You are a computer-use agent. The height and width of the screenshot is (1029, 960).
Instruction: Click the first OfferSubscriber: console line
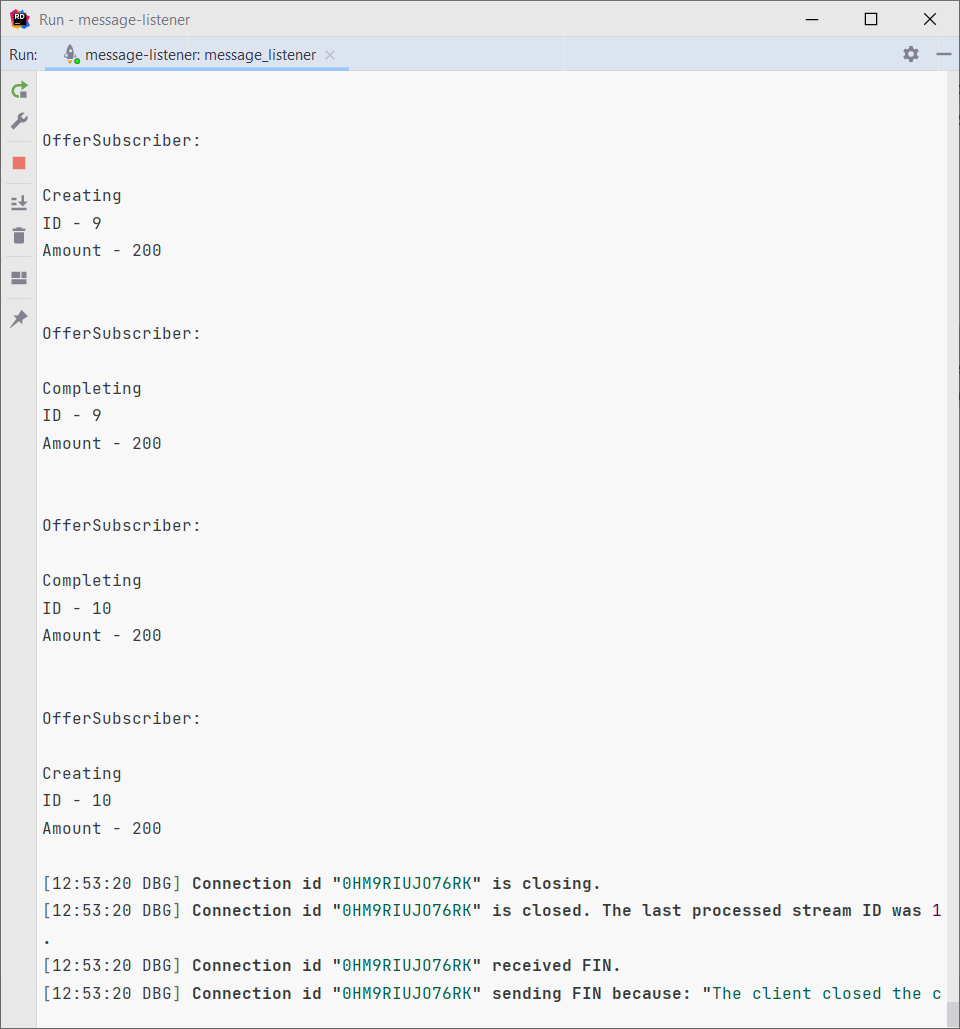[120, 140]
